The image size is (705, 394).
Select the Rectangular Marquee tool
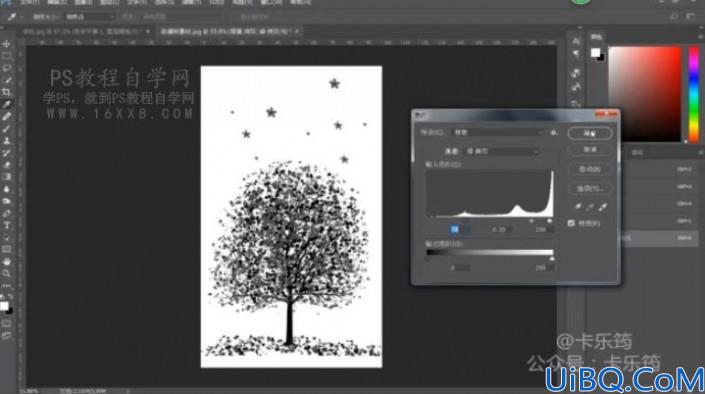(x=6, y=56)
